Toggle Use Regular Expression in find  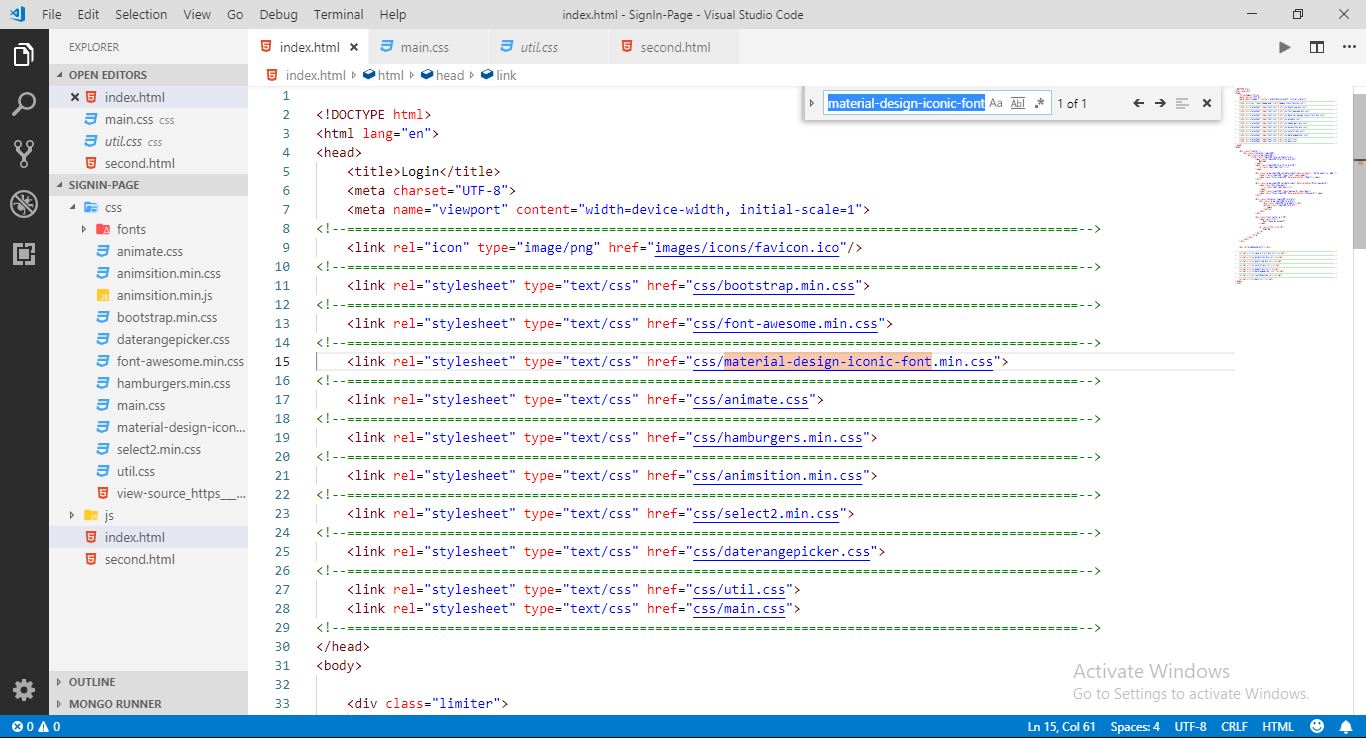(x=1039, y=103)
